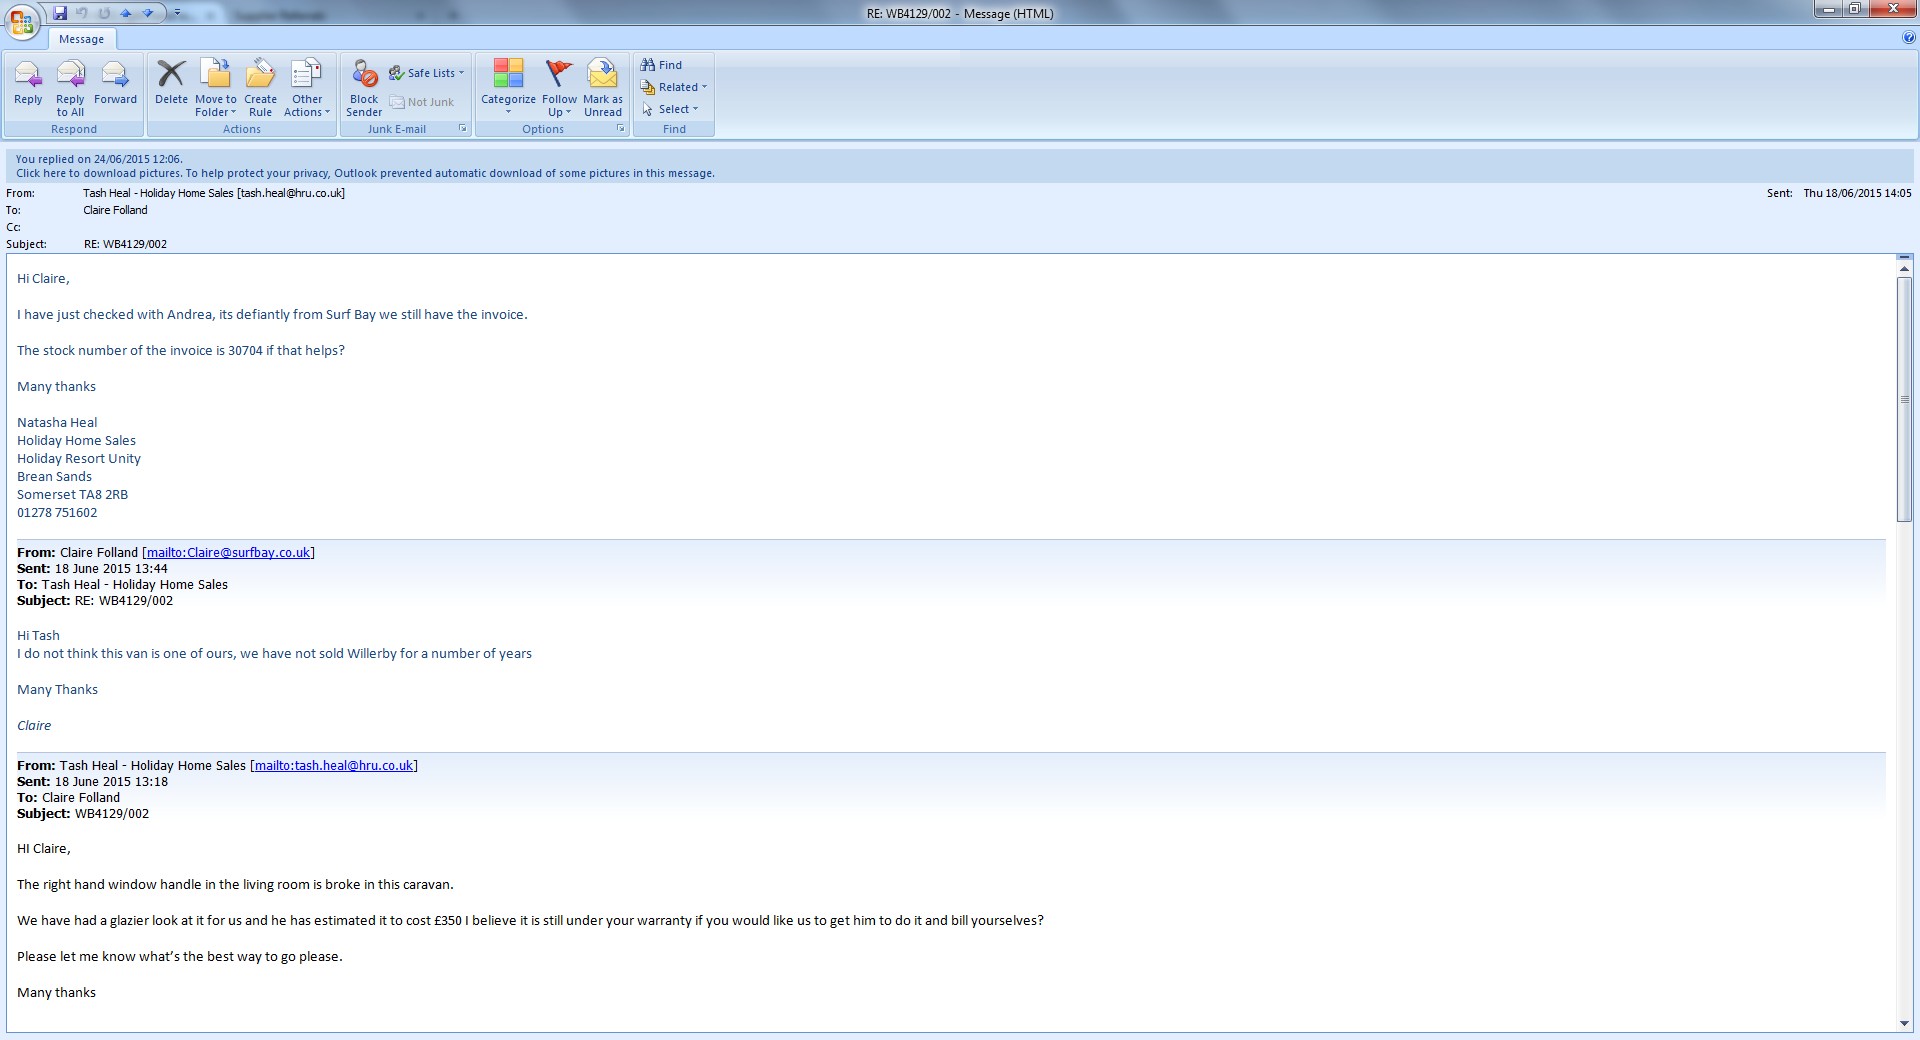This screenshot has height=1040, width=1920.
Task: Choose Reply to All
Action: point(70,88)
